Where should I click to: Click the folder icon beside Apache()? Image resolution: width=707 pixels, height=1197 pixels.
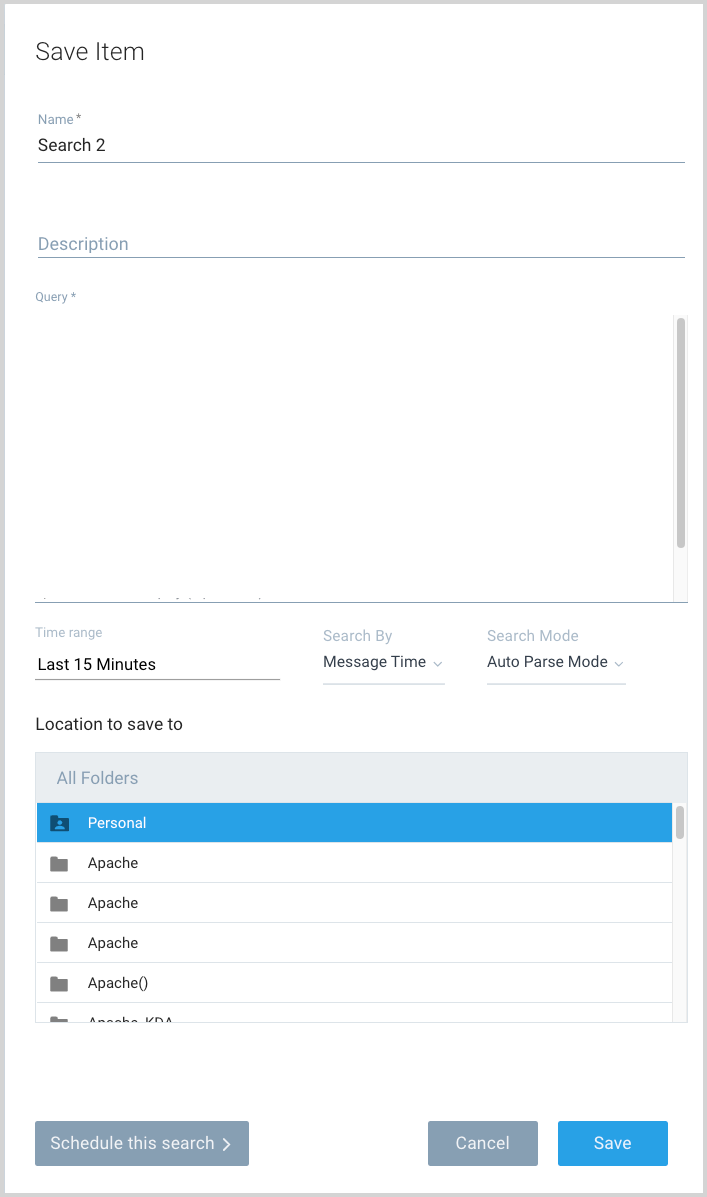point(59,982)
